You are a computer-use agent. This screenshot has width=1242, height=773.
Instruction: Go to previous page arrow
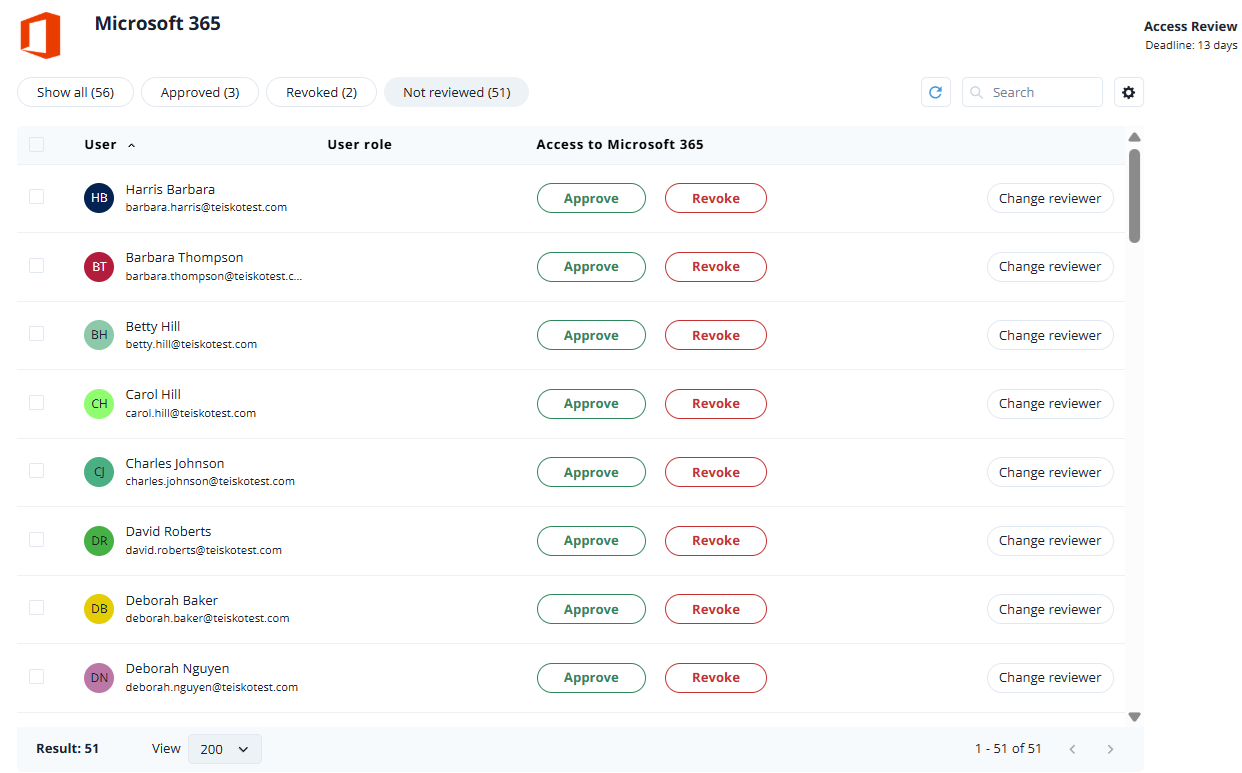(x=1072, y=749)
